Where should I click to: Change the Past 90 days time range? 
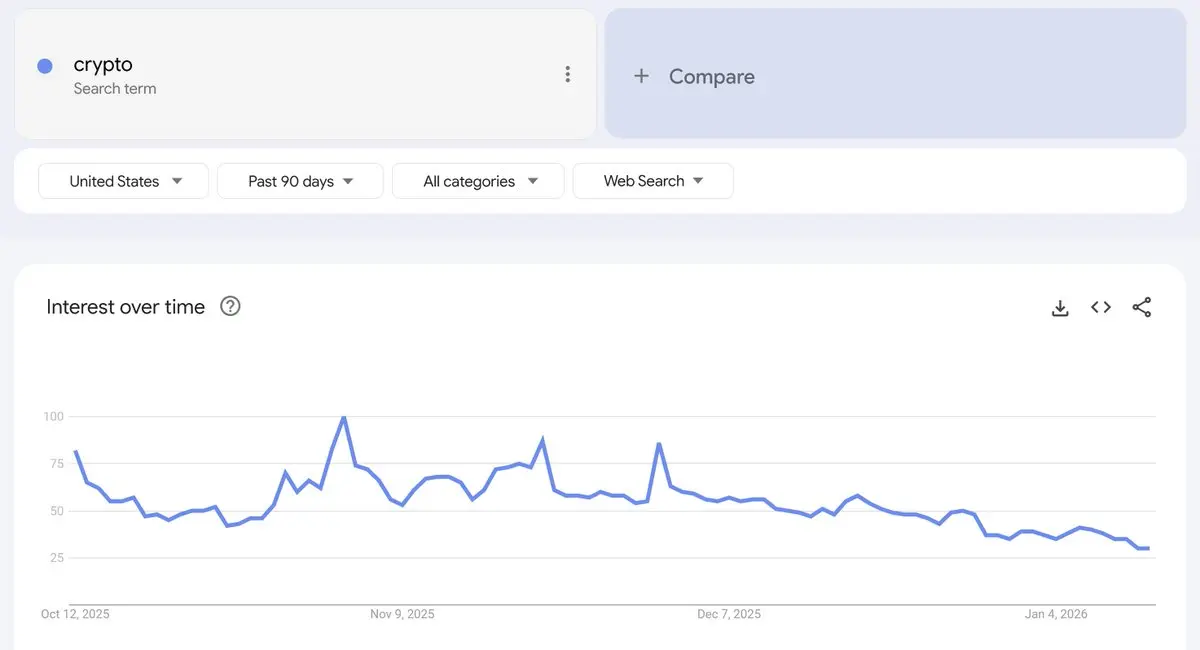point(300,181)
